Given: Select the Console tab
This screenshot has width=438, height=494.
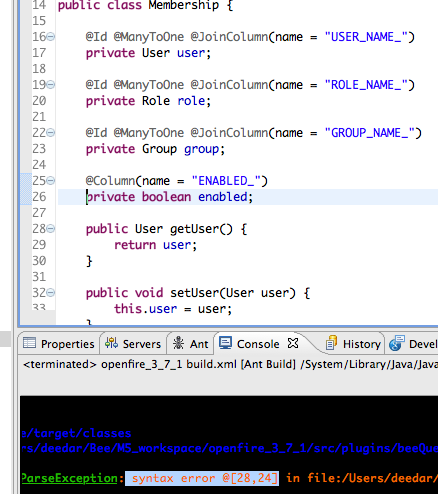Looking at the screenshot, I should 258,344.
